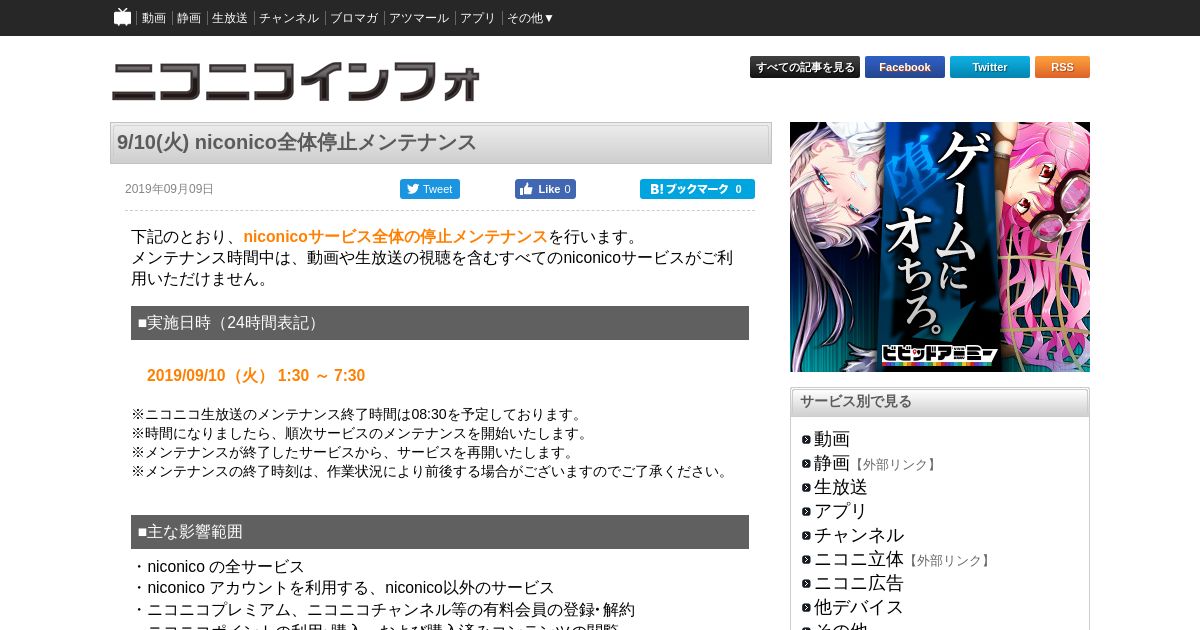Open the RSS feed button
Screen dimensions: 1200x630
pyautogui.click(x=1062, y=67)
